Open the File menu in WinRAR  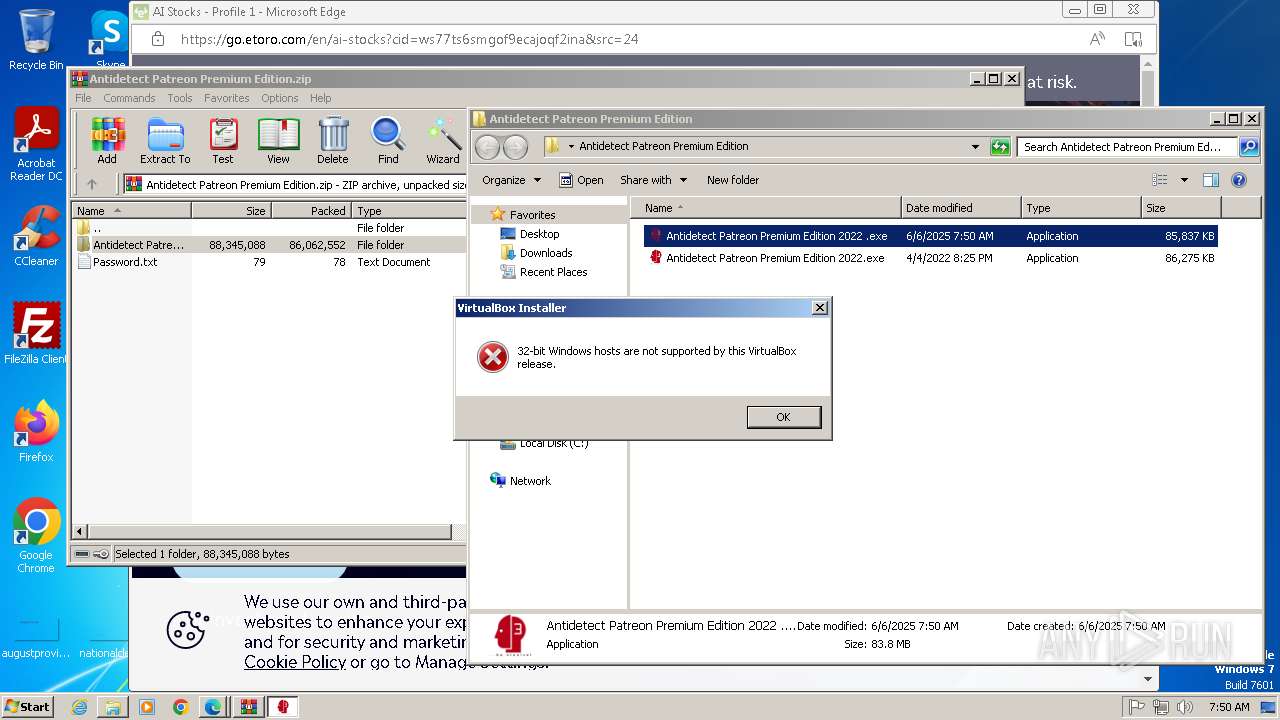[x=83, y=98]
